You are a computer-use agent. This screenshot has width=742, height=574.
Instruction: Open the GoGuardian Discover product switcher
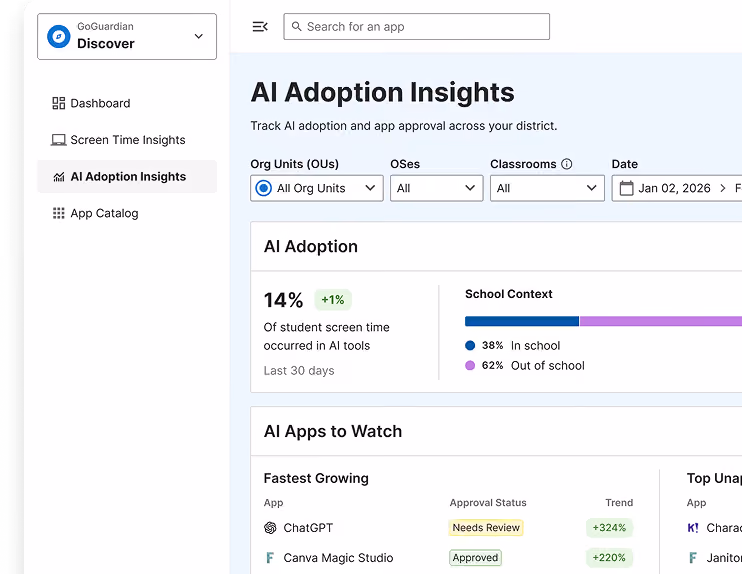pyautogui.click(x=127, y=36)
